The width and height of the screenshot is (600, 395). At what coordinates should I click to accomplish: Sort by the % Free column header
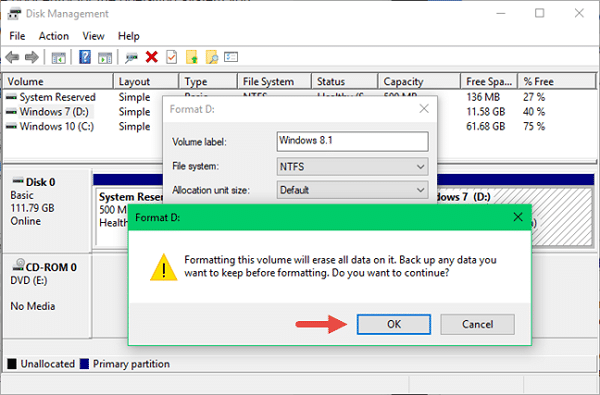557,82
